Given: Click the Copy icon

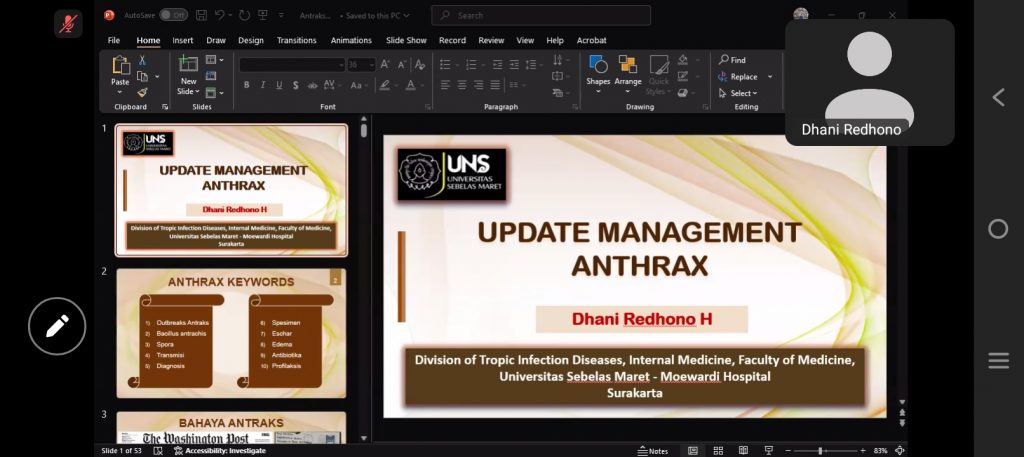Looking at the screenshot, I should (x=142, y=76).
